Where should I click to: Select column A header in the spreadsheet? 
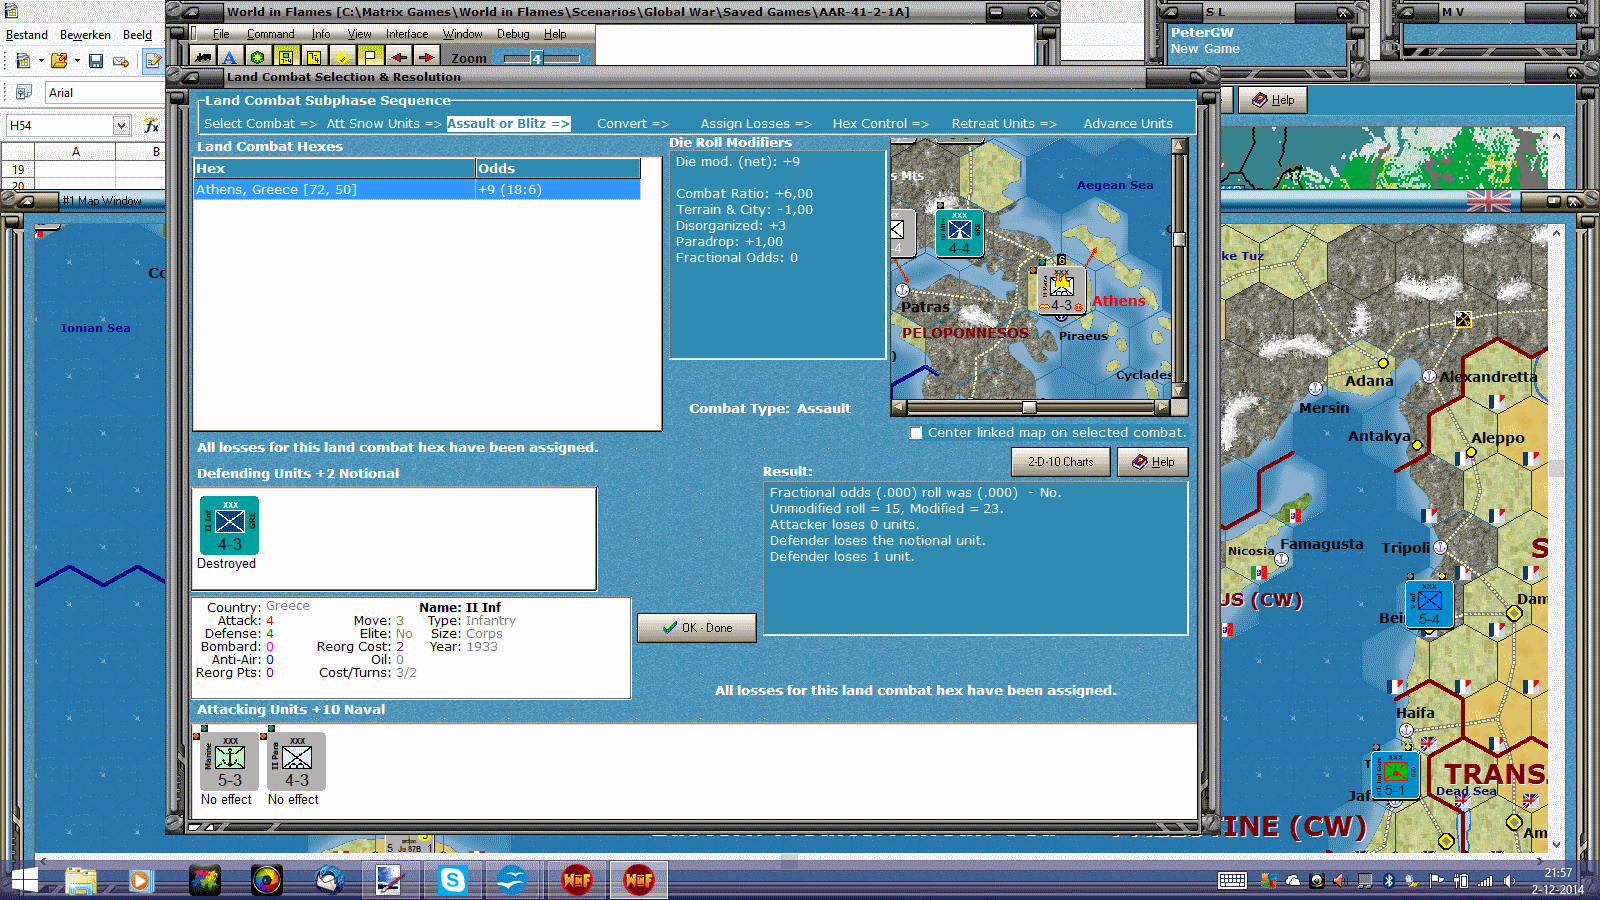coord(76,152)
